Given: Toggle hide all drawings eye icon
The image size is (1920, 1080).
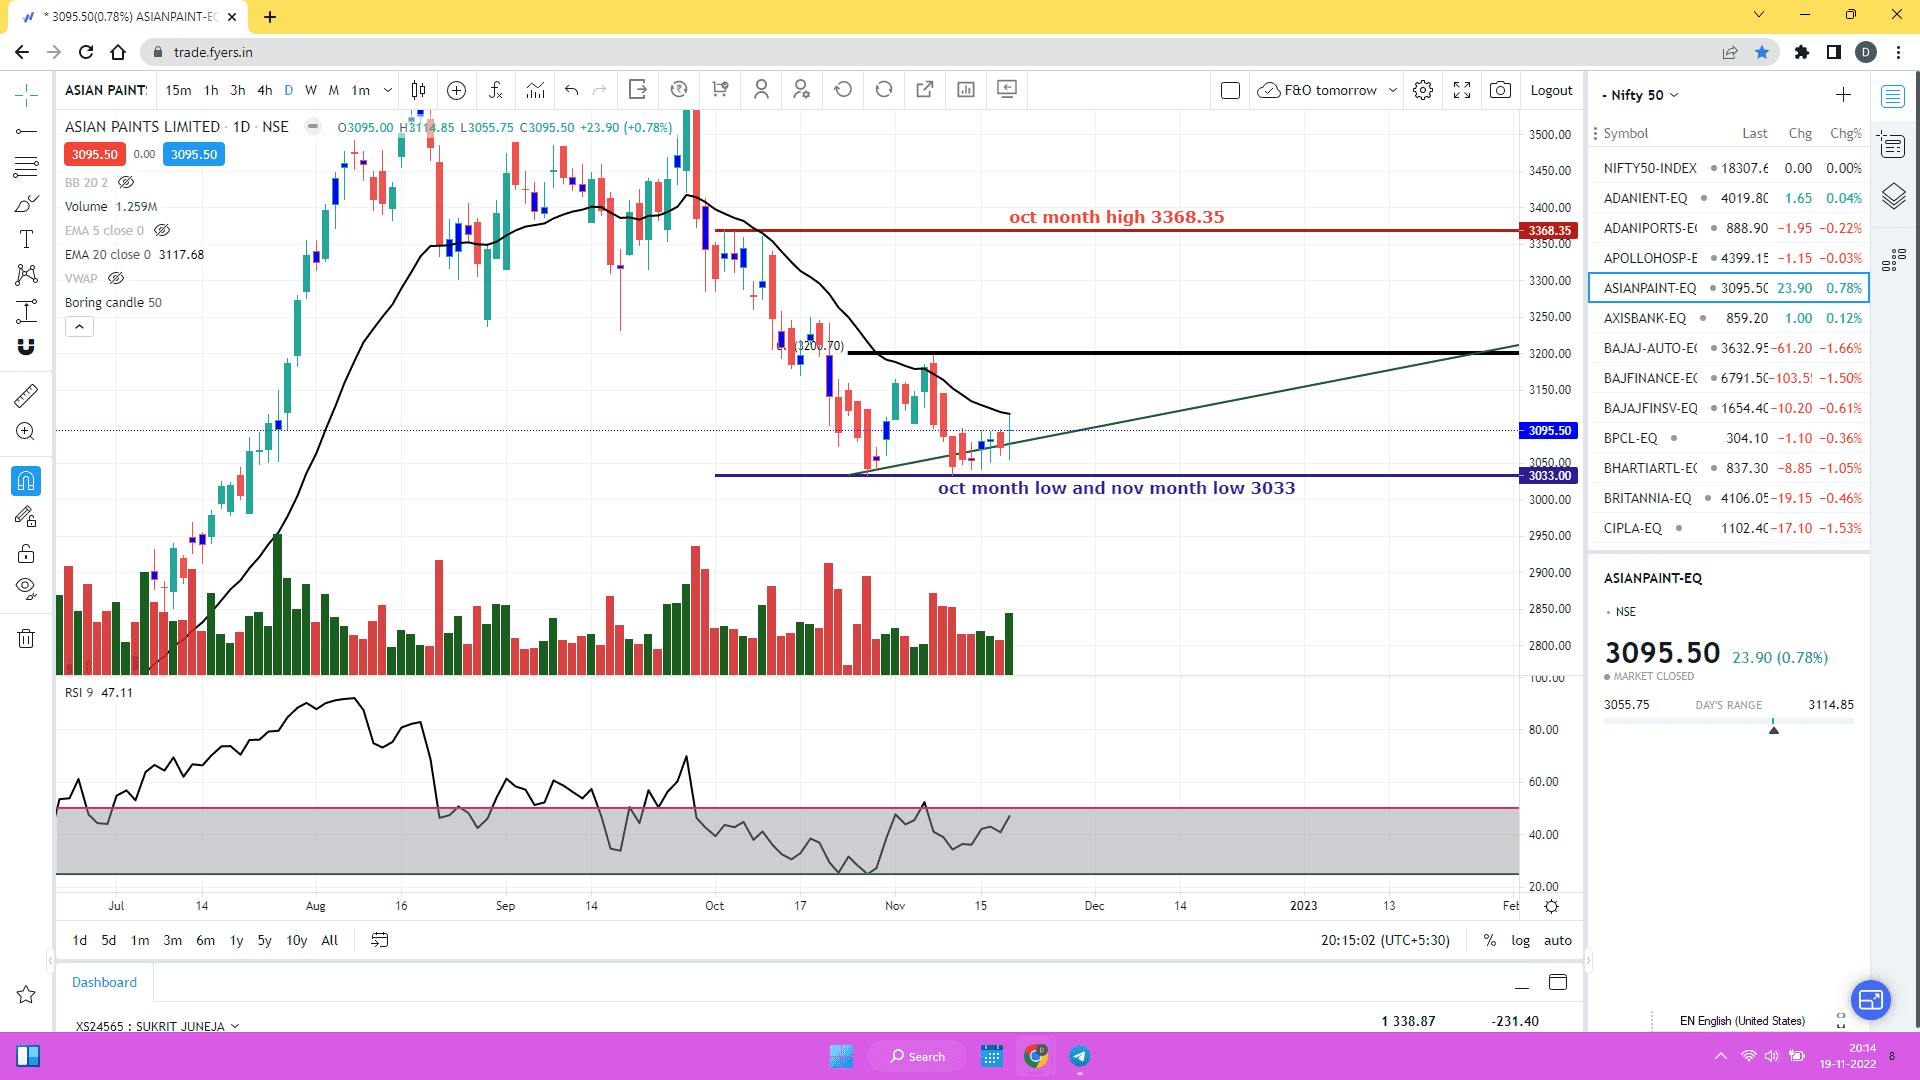Looking at the screenshot, I should 26,588.
